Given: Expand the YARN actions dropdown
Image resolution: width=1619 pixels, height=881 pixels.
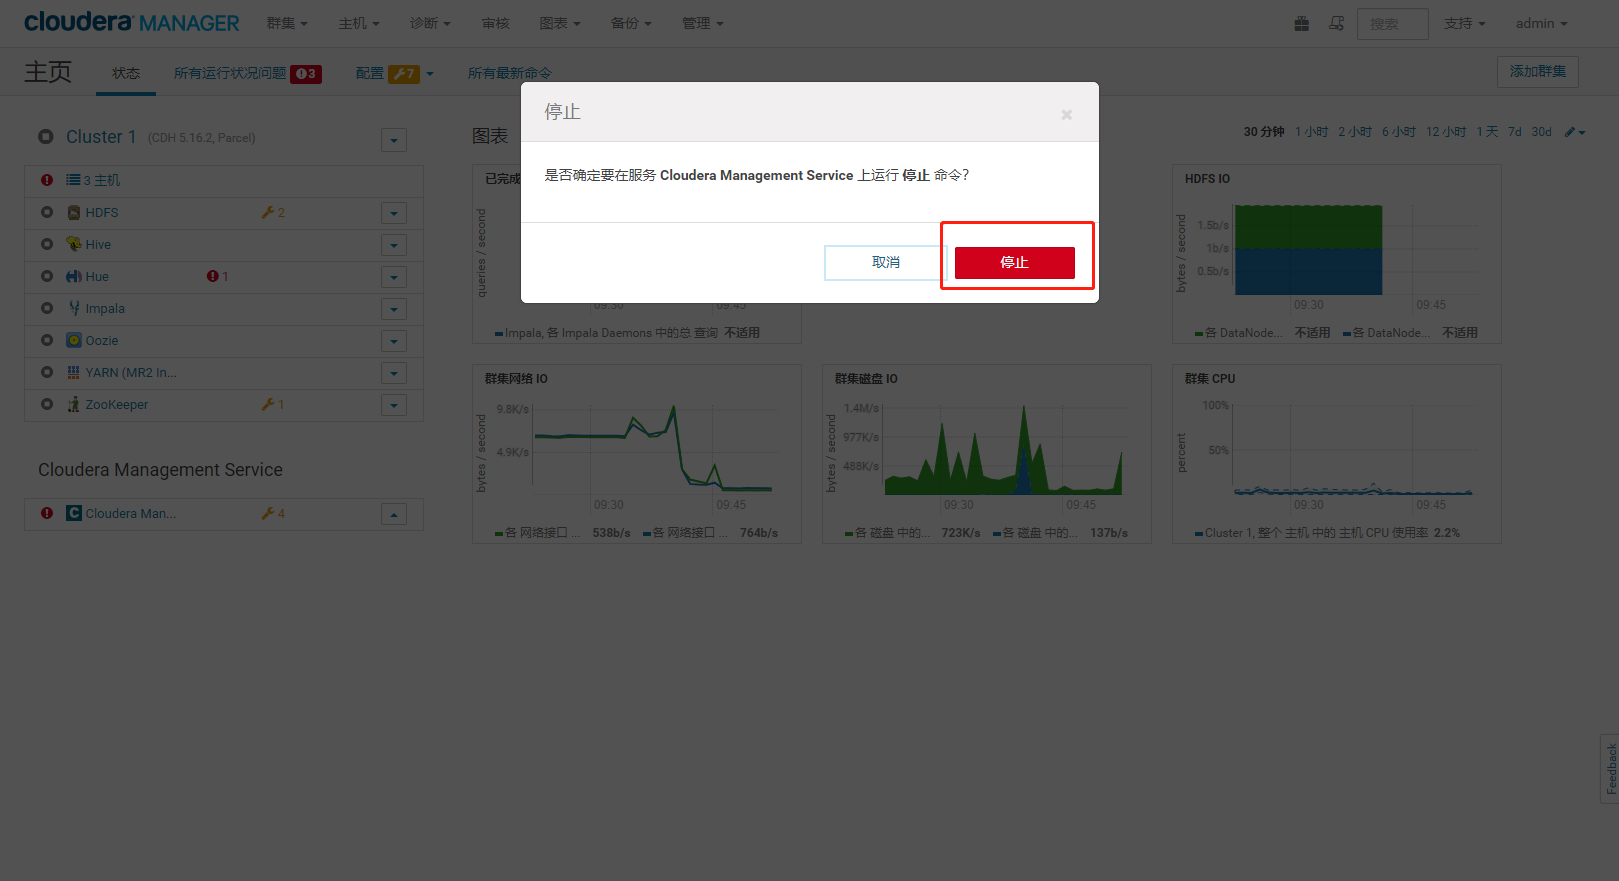Looking at the screenshot, I should (x=394, y=373).
